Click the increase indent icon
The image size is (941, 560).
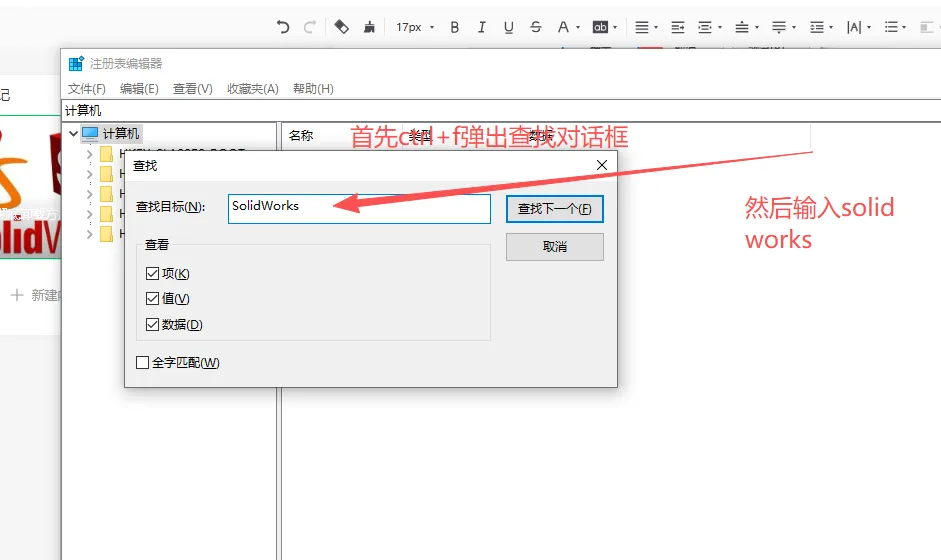point(678,27)
